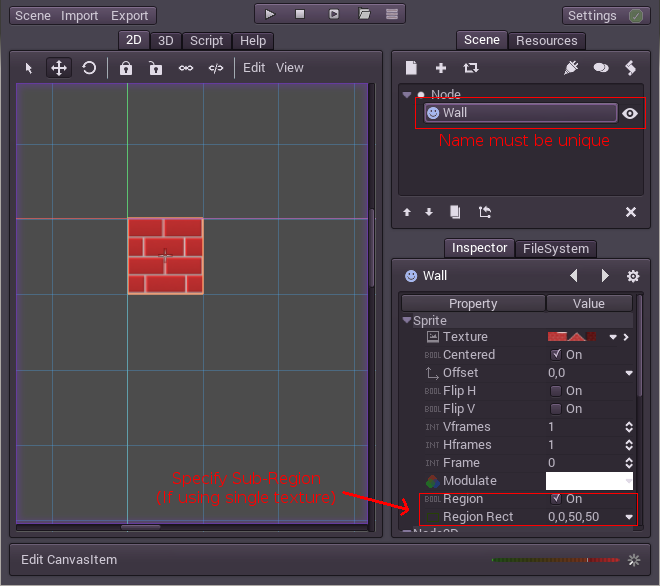Viewport: 660px width, 586px height.
Task: Click the Texture preview thumbnail
Action: point(572,337)
